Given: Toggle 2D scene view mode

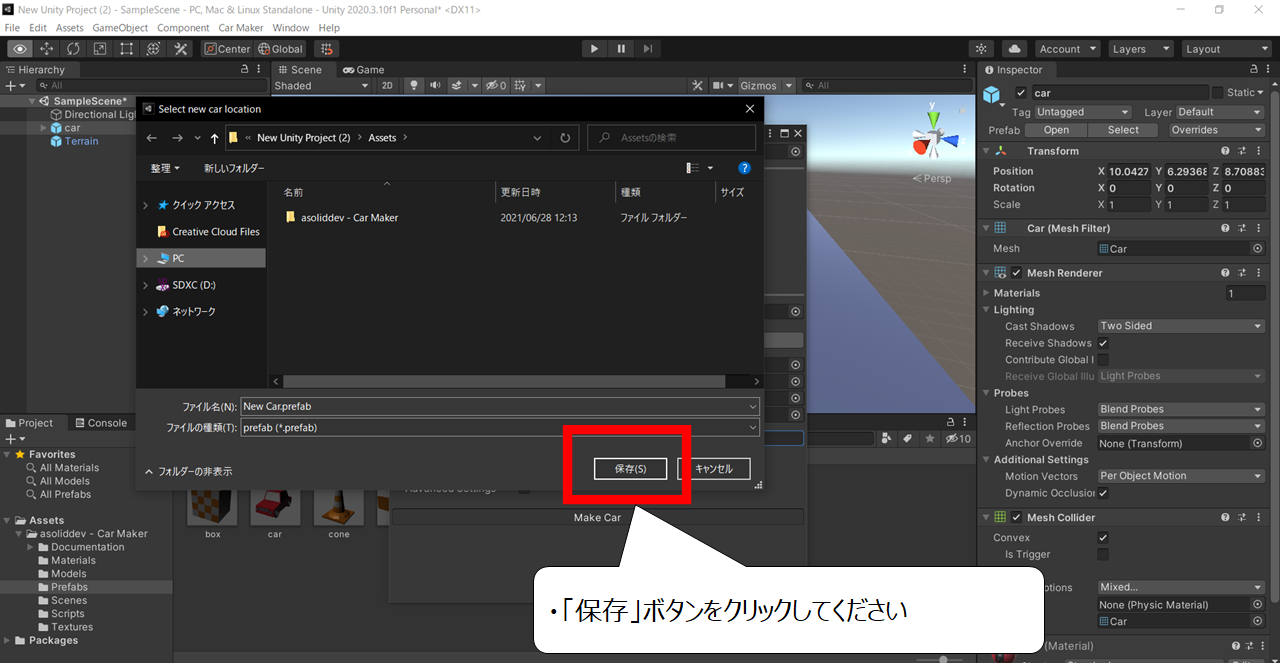Looking at the screenshot, I should click(387, 85).
